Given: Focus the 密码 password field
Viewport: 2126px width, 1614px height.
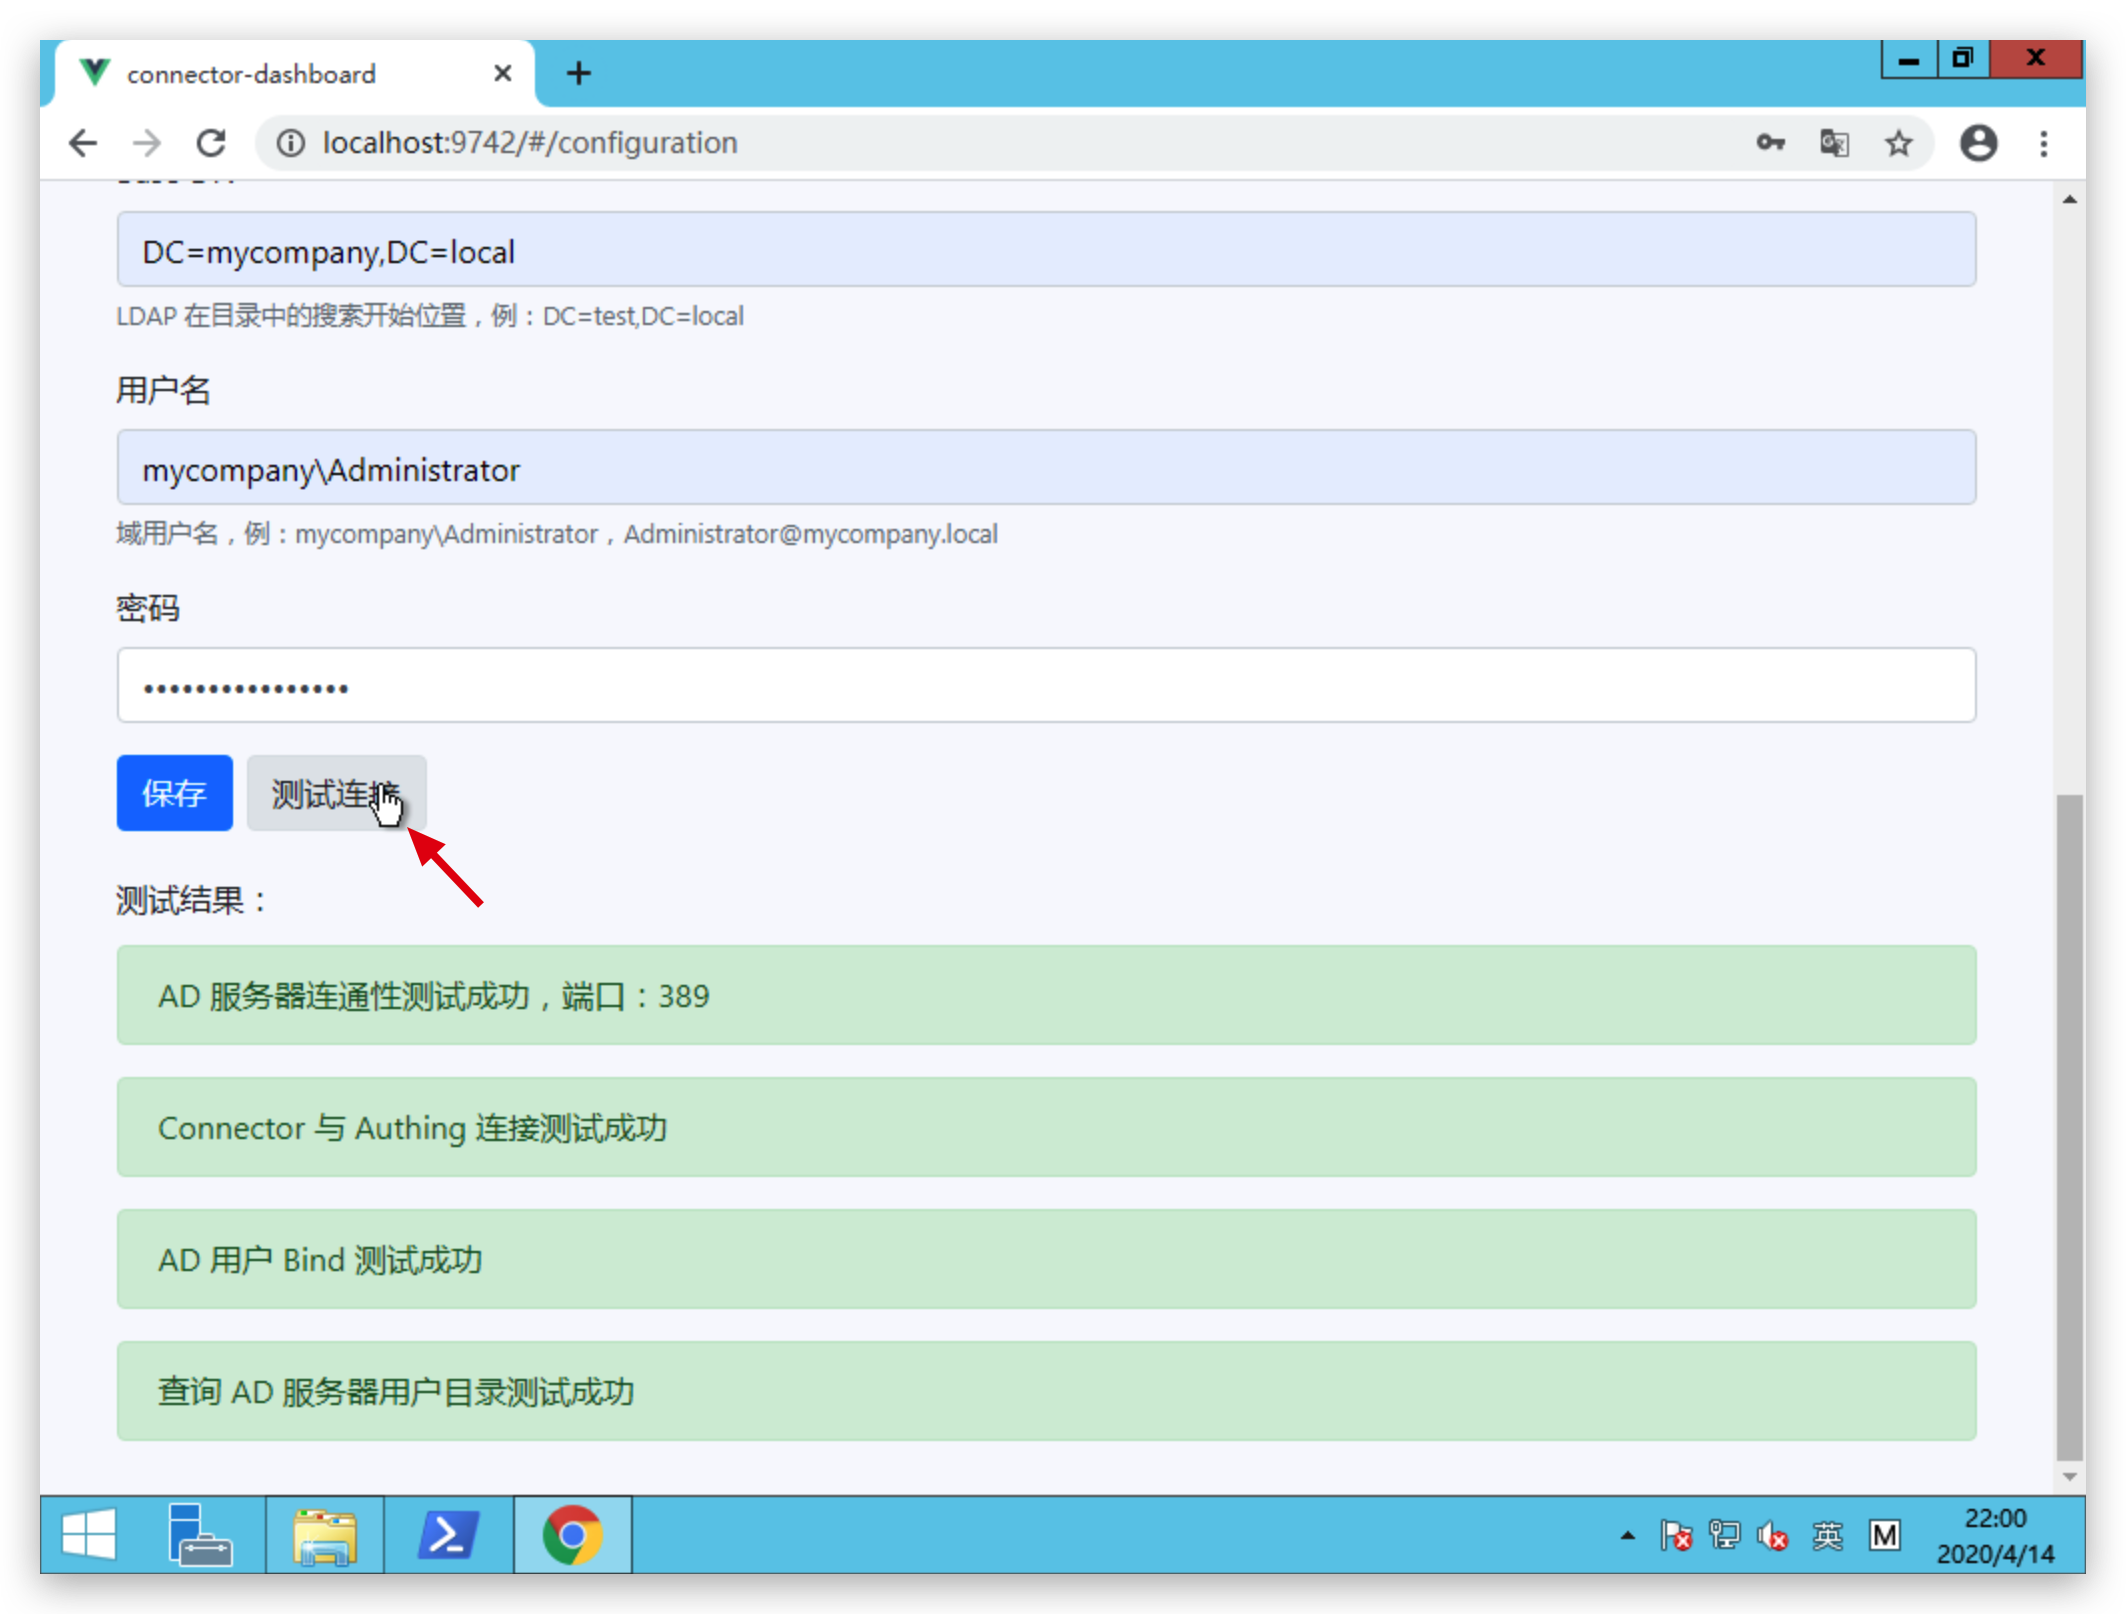Looking at the screenshot, I should pyautogui.click(x=1045, y=685).
